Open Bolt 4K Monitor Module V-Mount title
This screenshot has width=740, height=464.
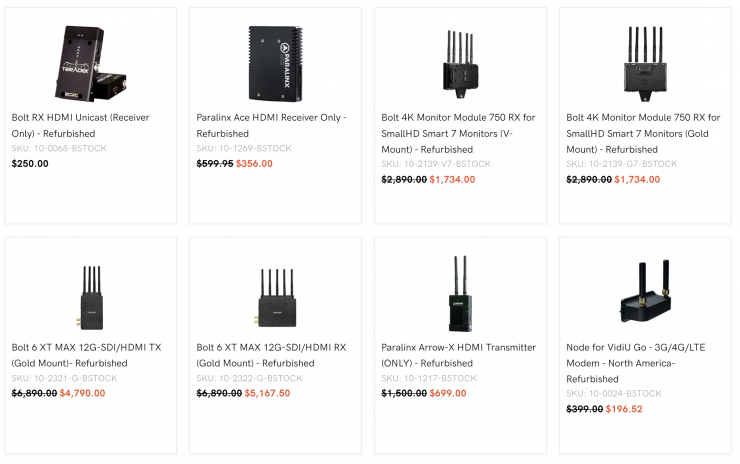coord(458,133)
